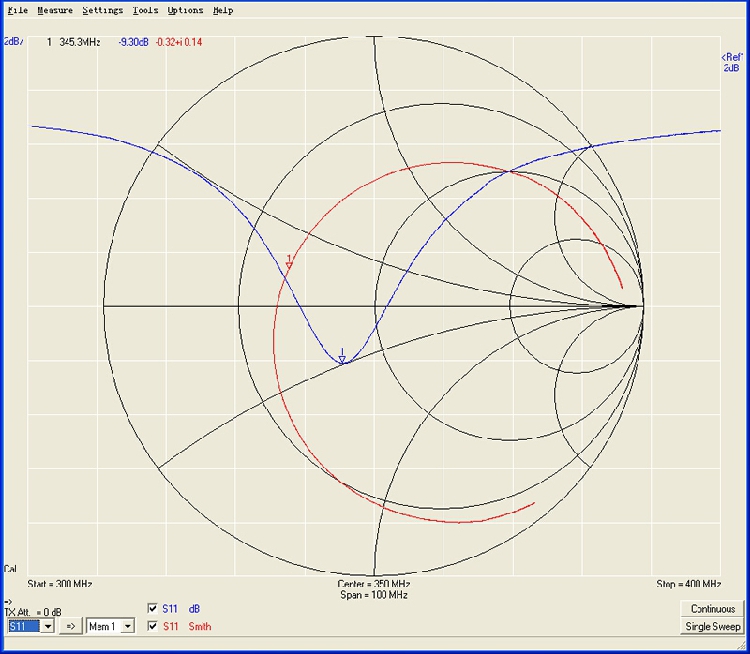Click the -9.30dB marker value
Screen dimensions: 750x654
[133, 42]
